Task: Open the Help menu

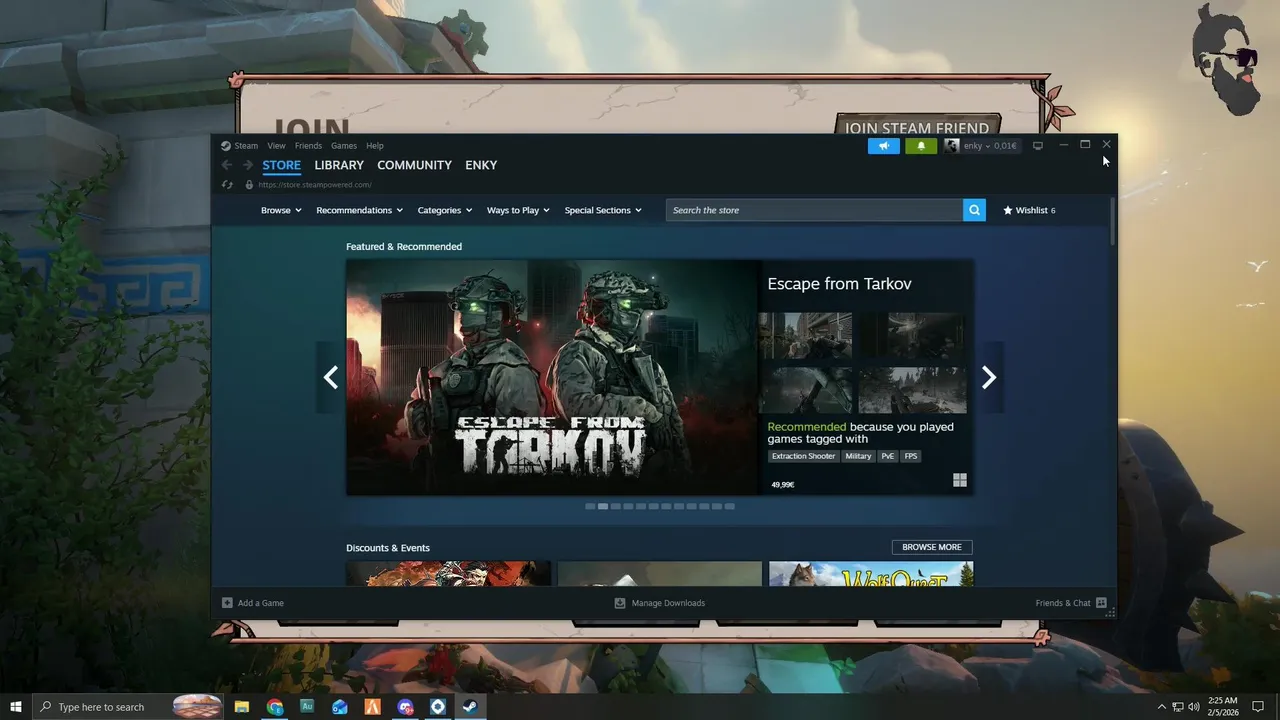Action: (375, 146)
